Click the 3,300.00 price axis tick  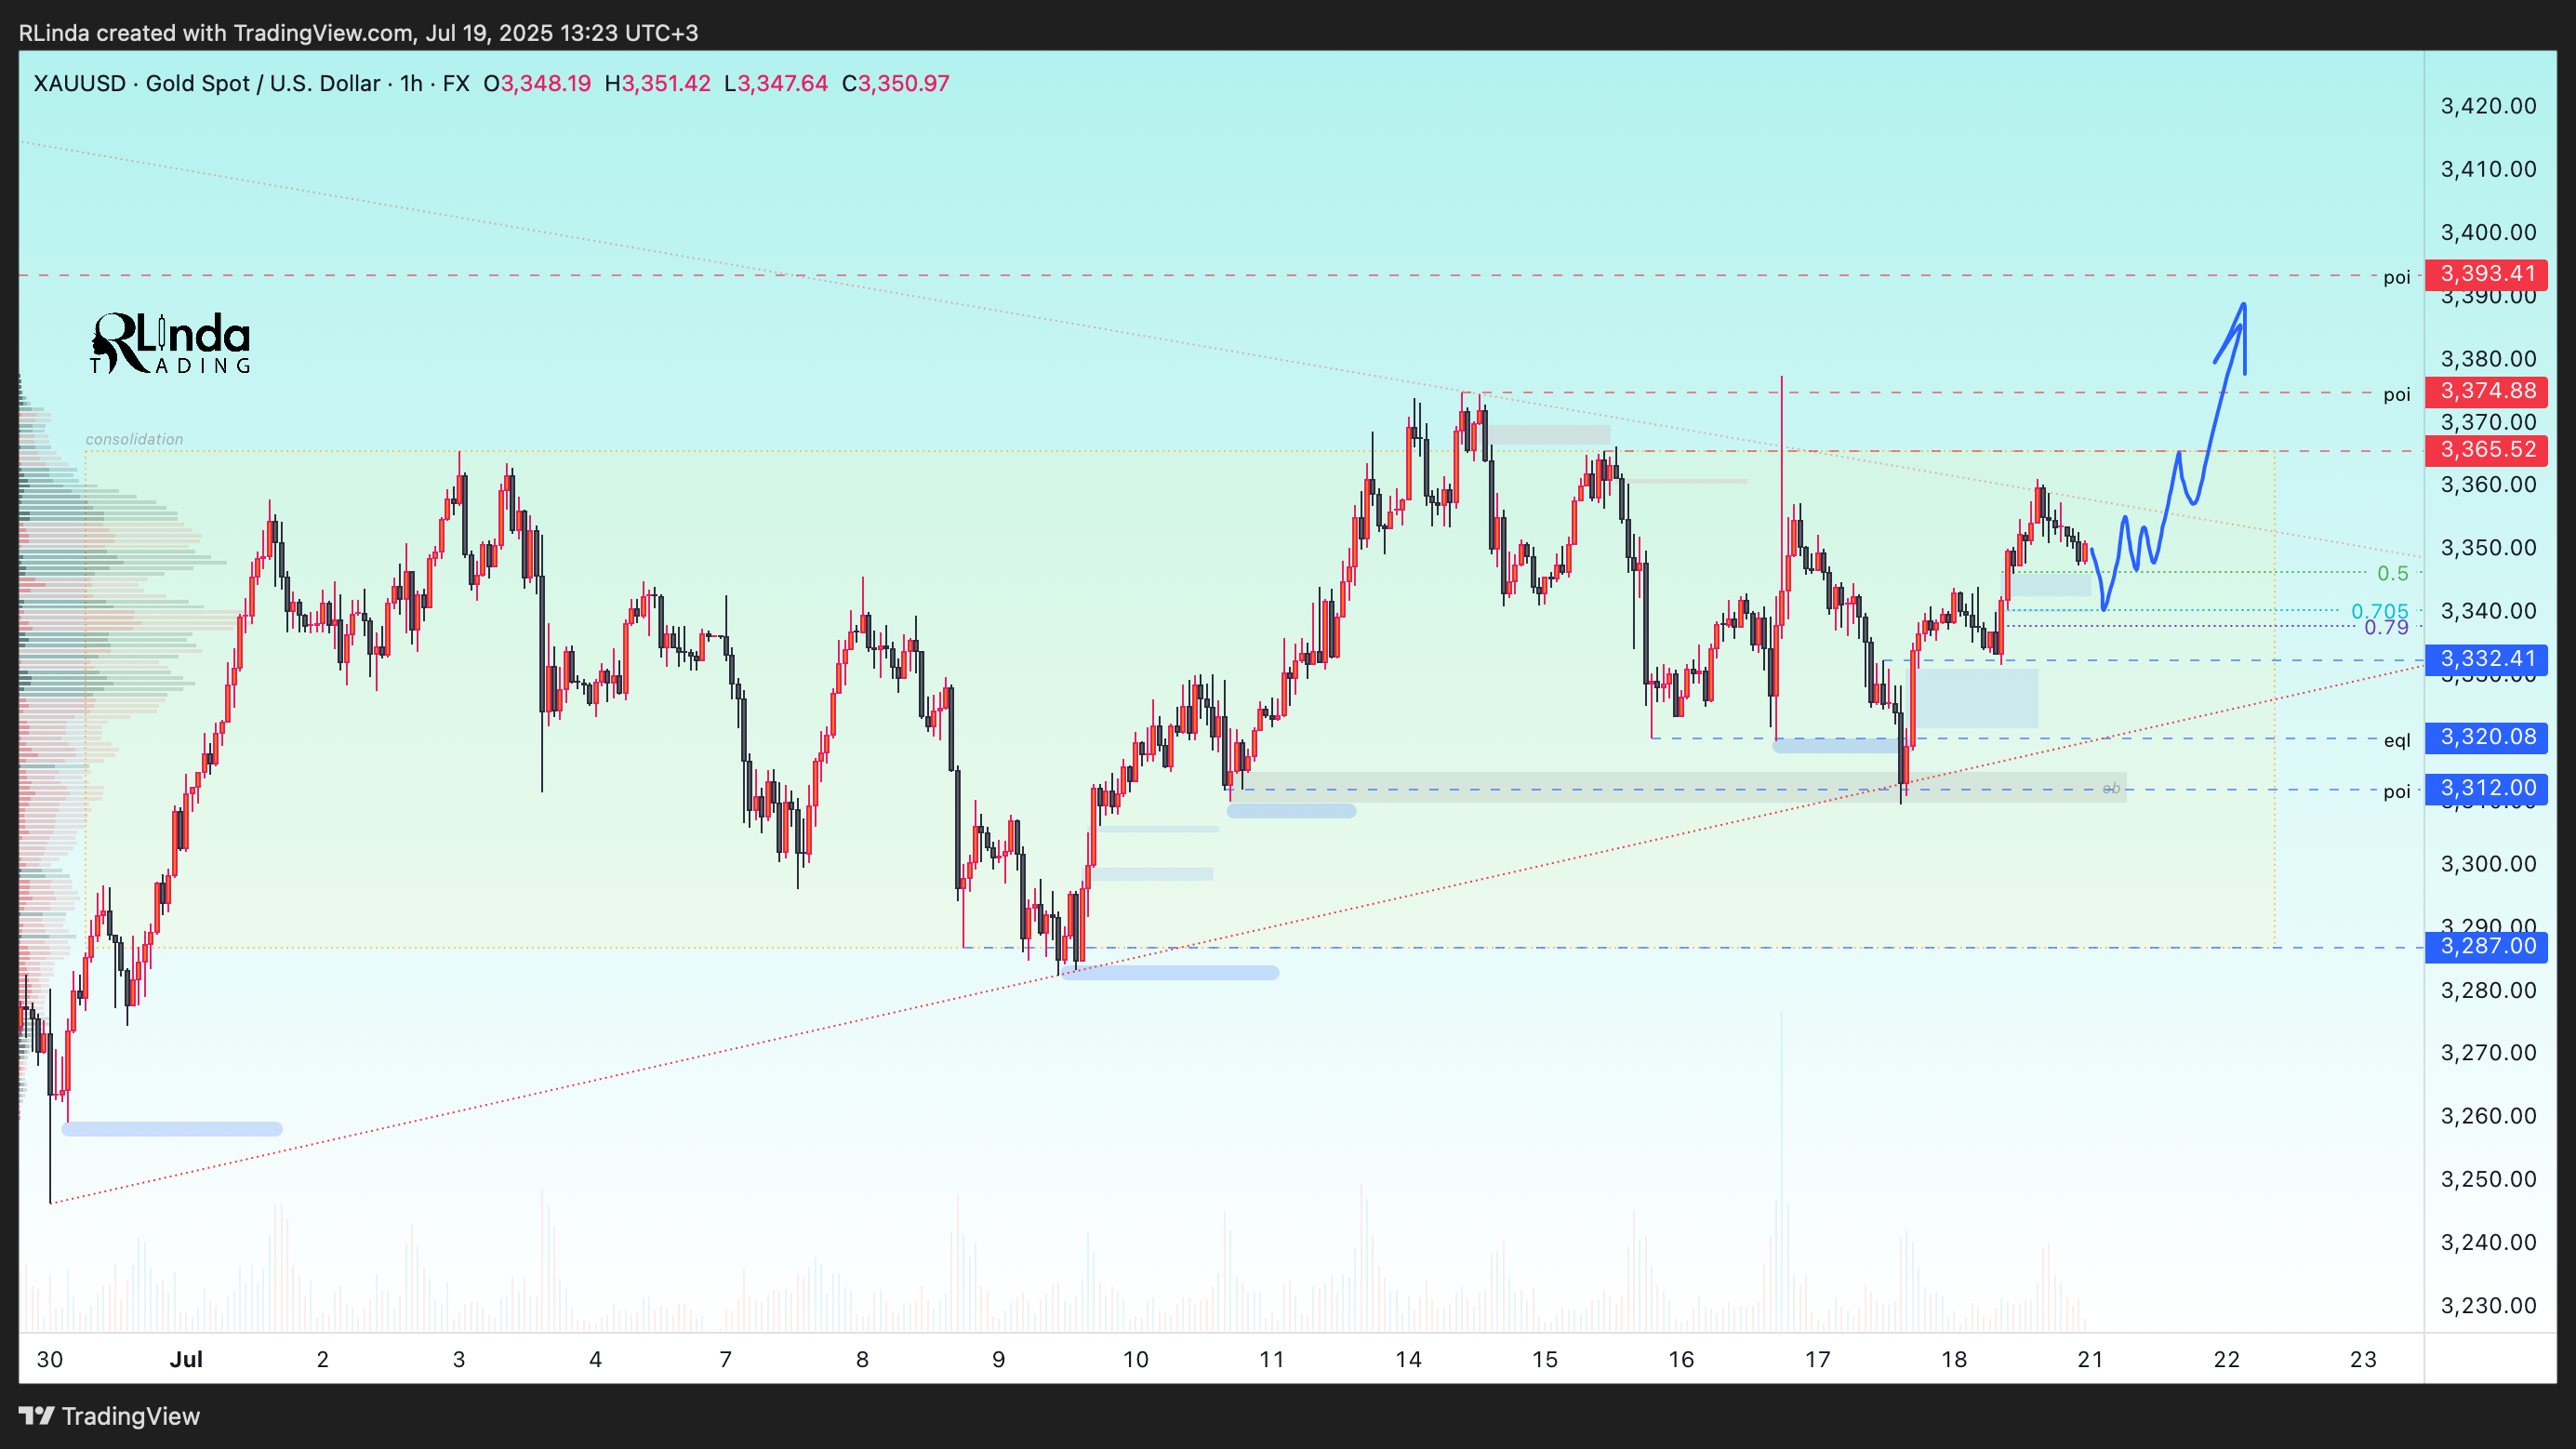coord(2488,864)
